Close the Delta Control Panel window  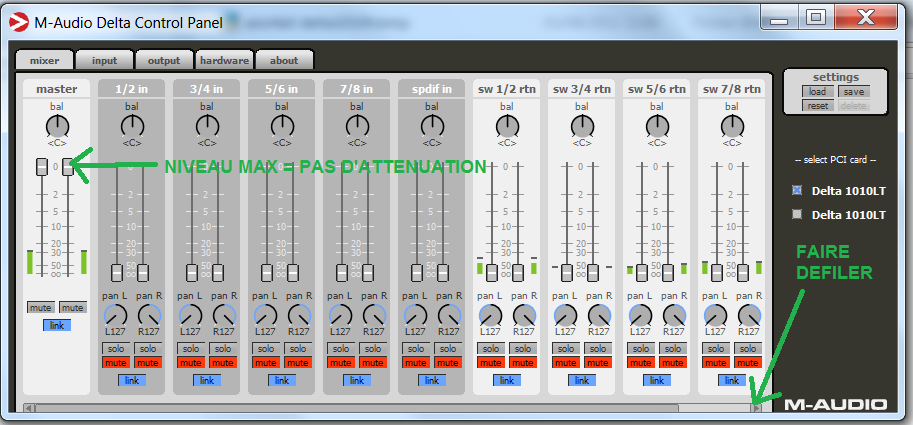tap(865, 18)
